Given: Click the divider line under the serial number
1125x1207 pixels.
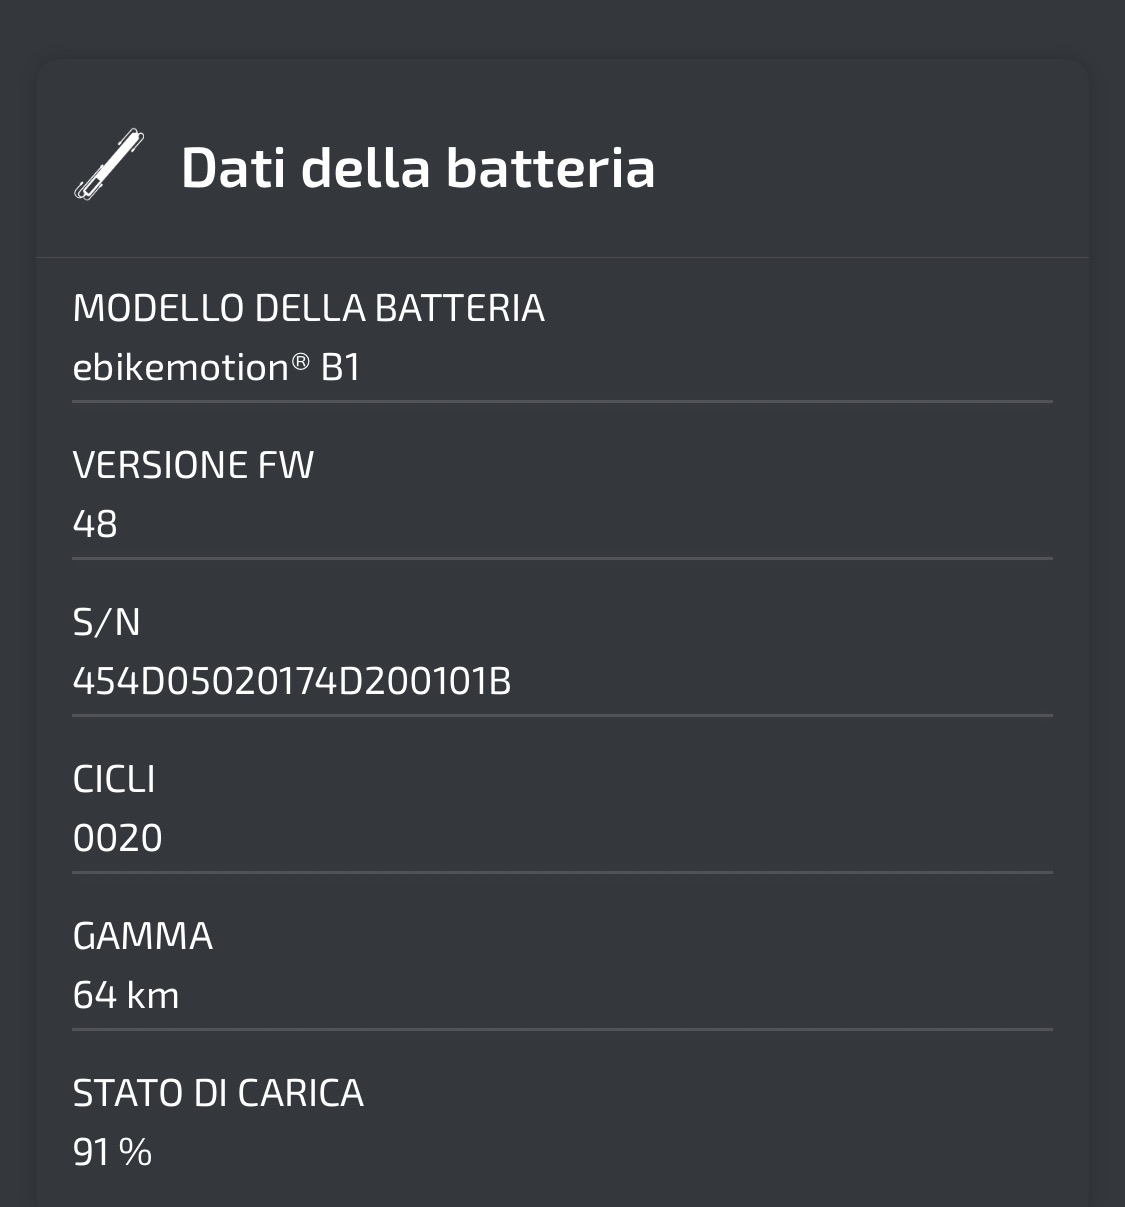Looking at the screenshot, I should pyautogui.click(x=562, y=715).
